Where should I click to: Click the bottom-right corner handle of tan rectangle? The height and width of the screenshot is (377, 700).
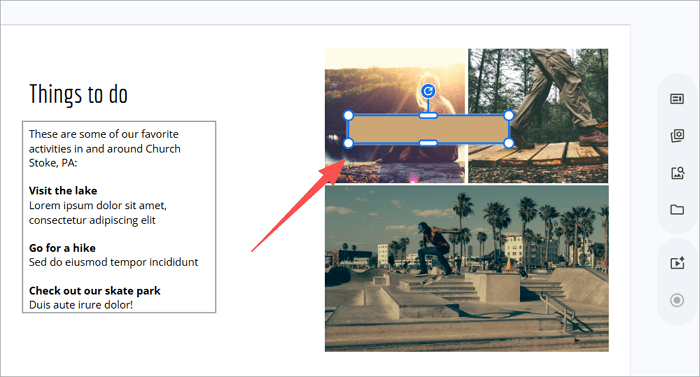pos(508,143)
